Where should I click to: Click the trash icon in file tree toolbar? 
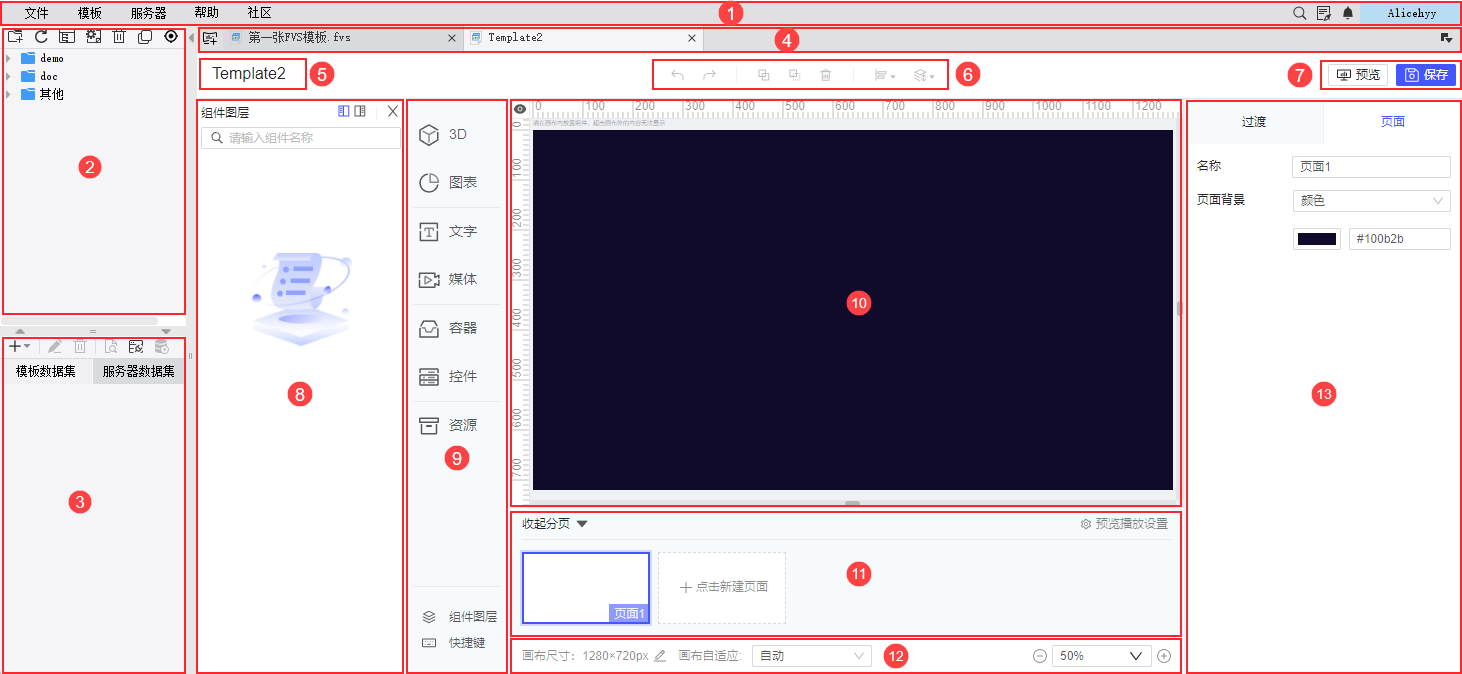pos(119,36)
